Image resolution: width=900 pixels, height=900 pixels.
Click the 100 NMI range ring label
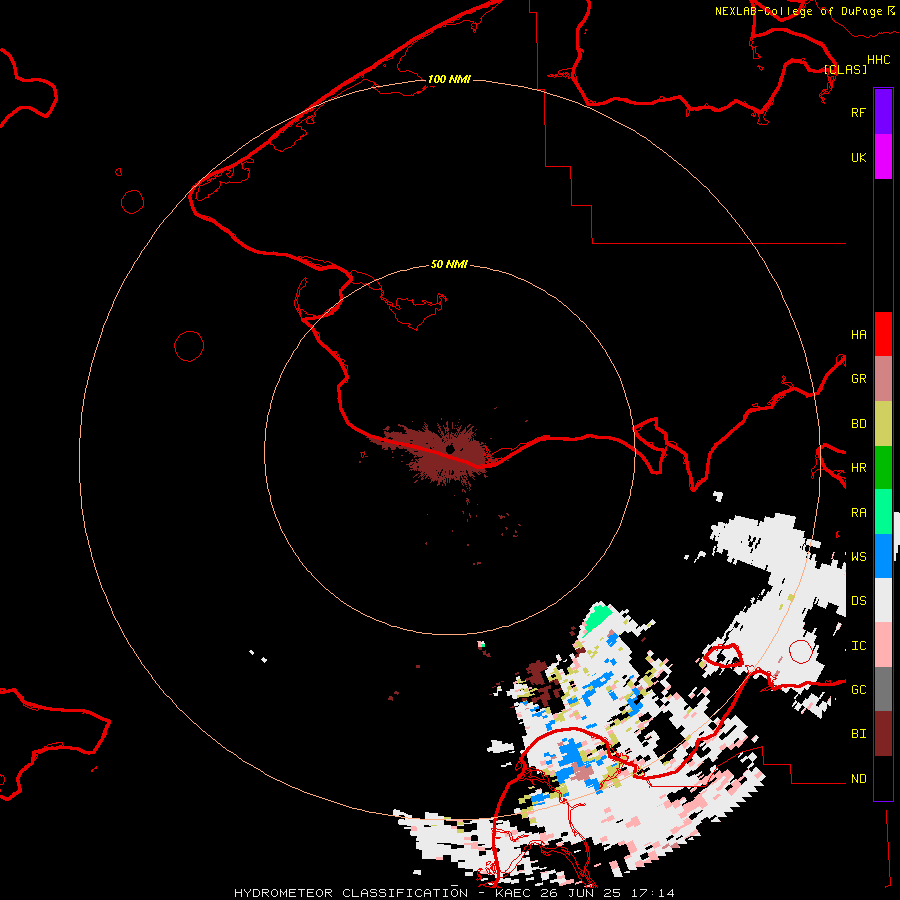click(449, 79)
